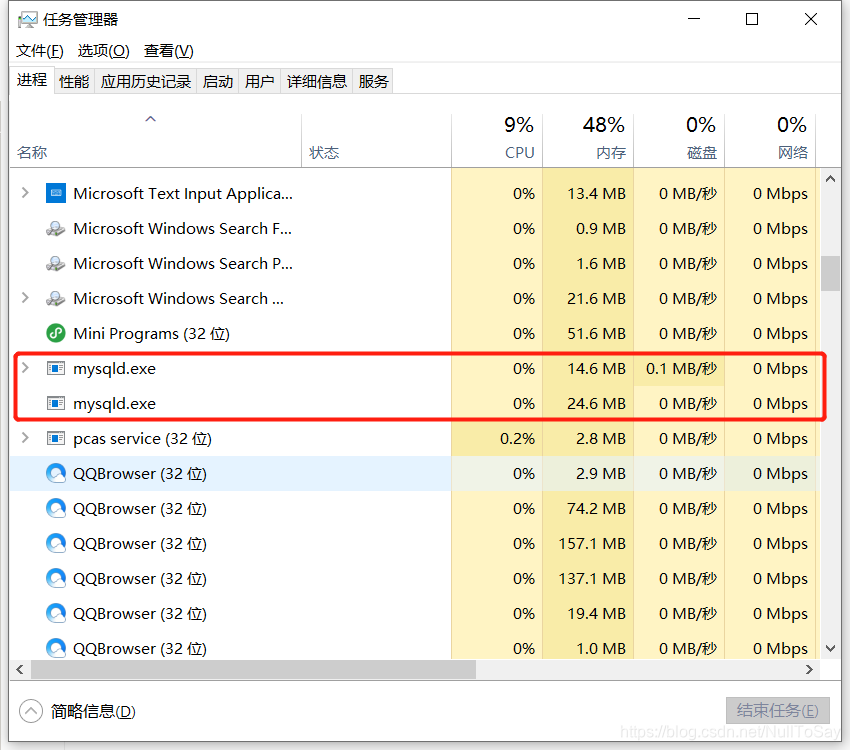Image resolution: width=850 pixels, height=750 pixels.
Task: Click the mysqld.exe icon with 24.6 MB memory
Action: pos(56,403)
